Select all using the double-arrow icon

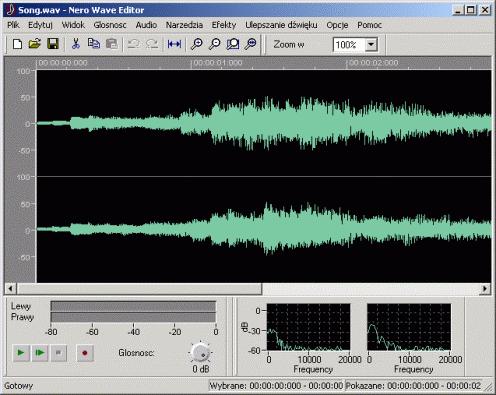174,44
